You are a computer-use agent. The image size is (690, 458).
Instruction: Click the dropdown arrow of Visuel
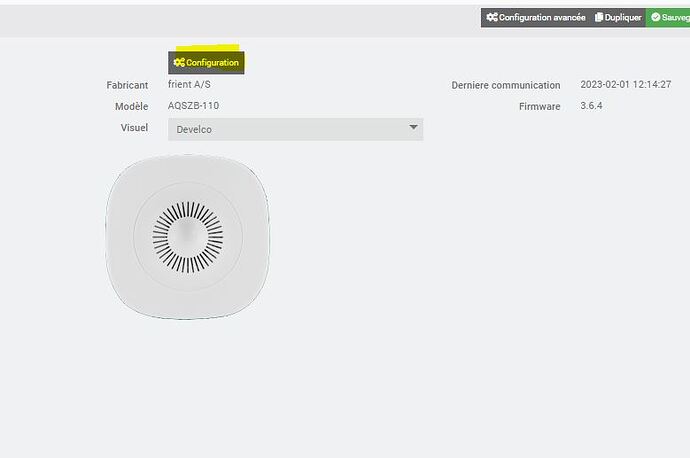coord(413,127)
